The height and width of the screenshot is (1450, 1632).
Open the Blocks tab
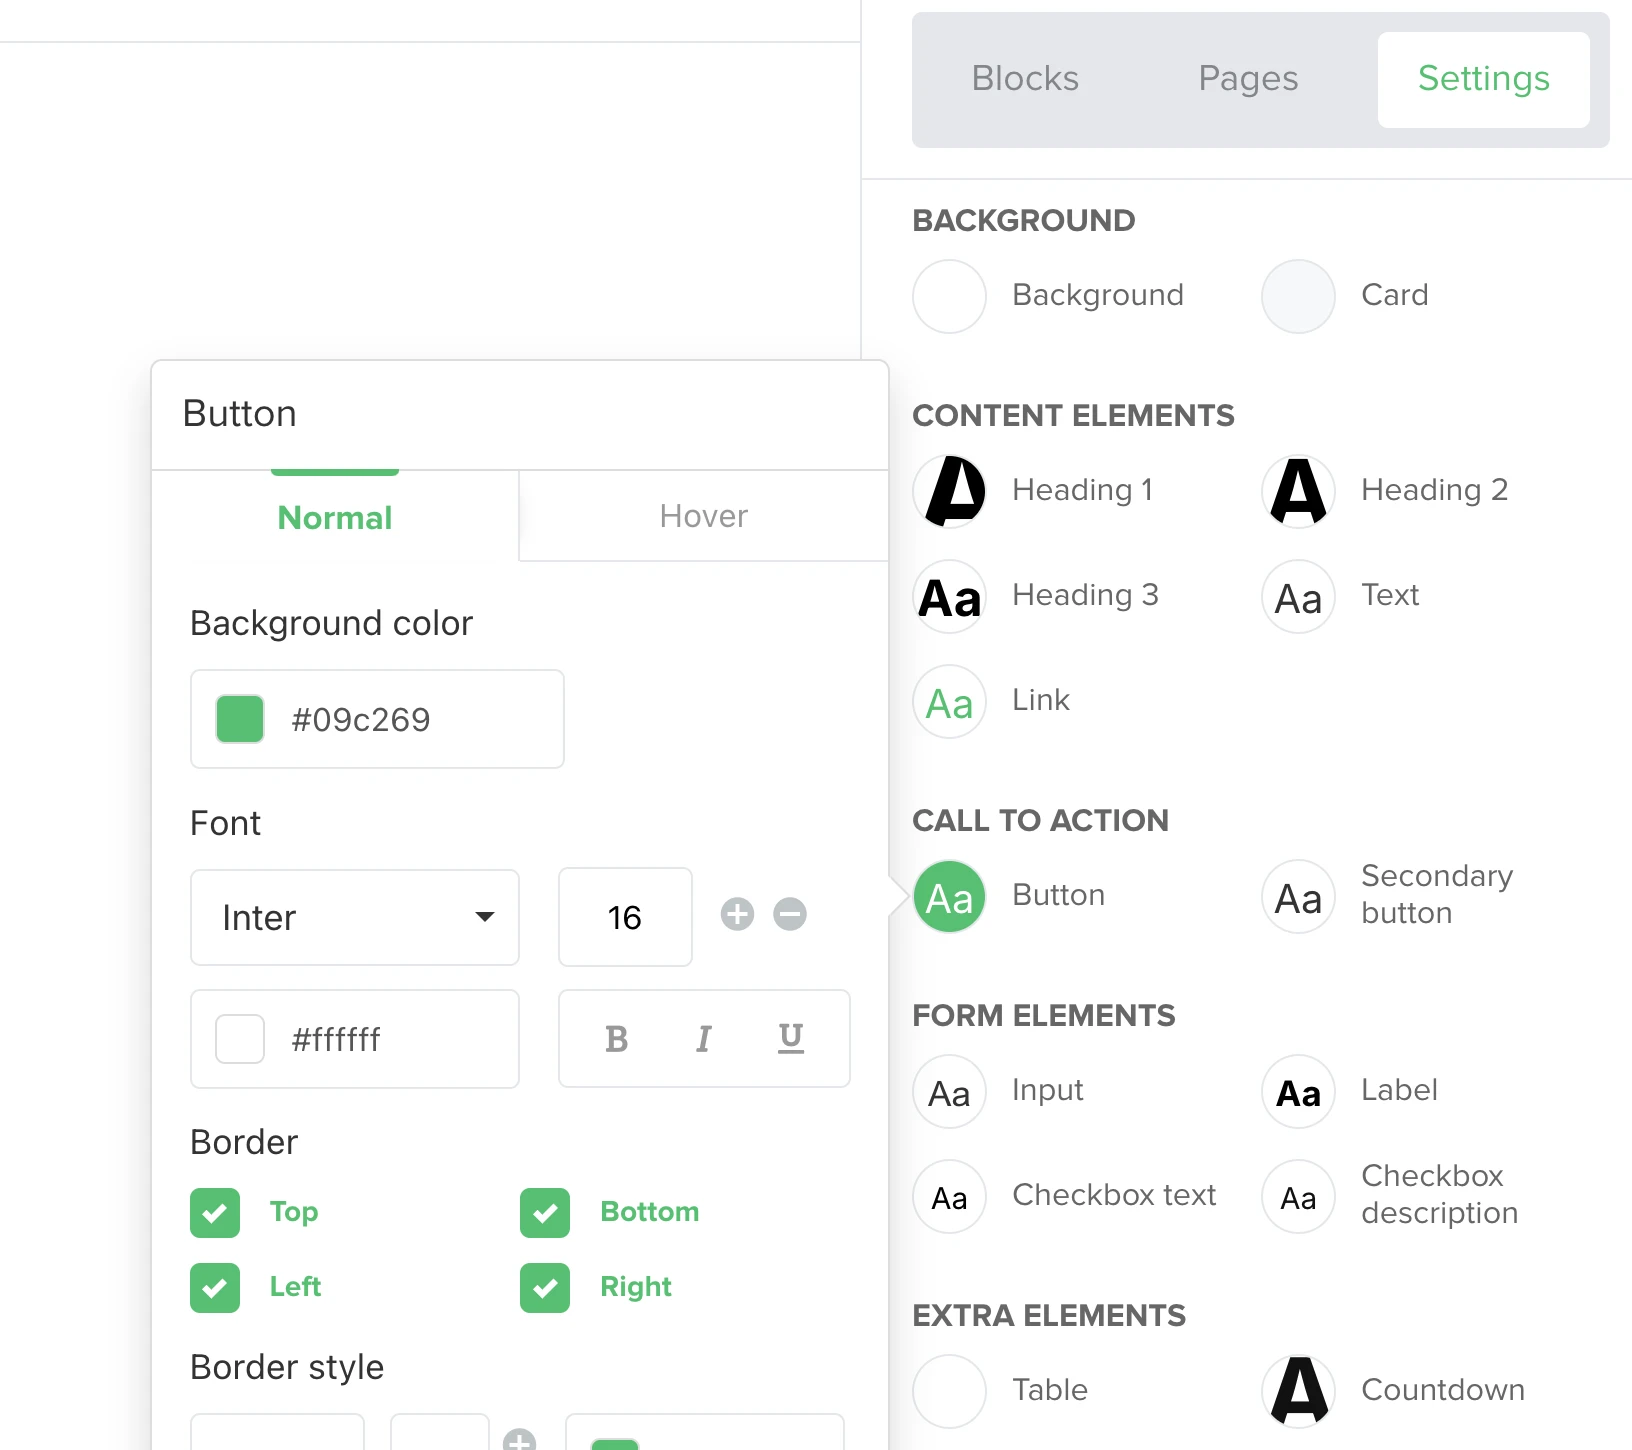pyautogui.click(x=1025, y=79)
